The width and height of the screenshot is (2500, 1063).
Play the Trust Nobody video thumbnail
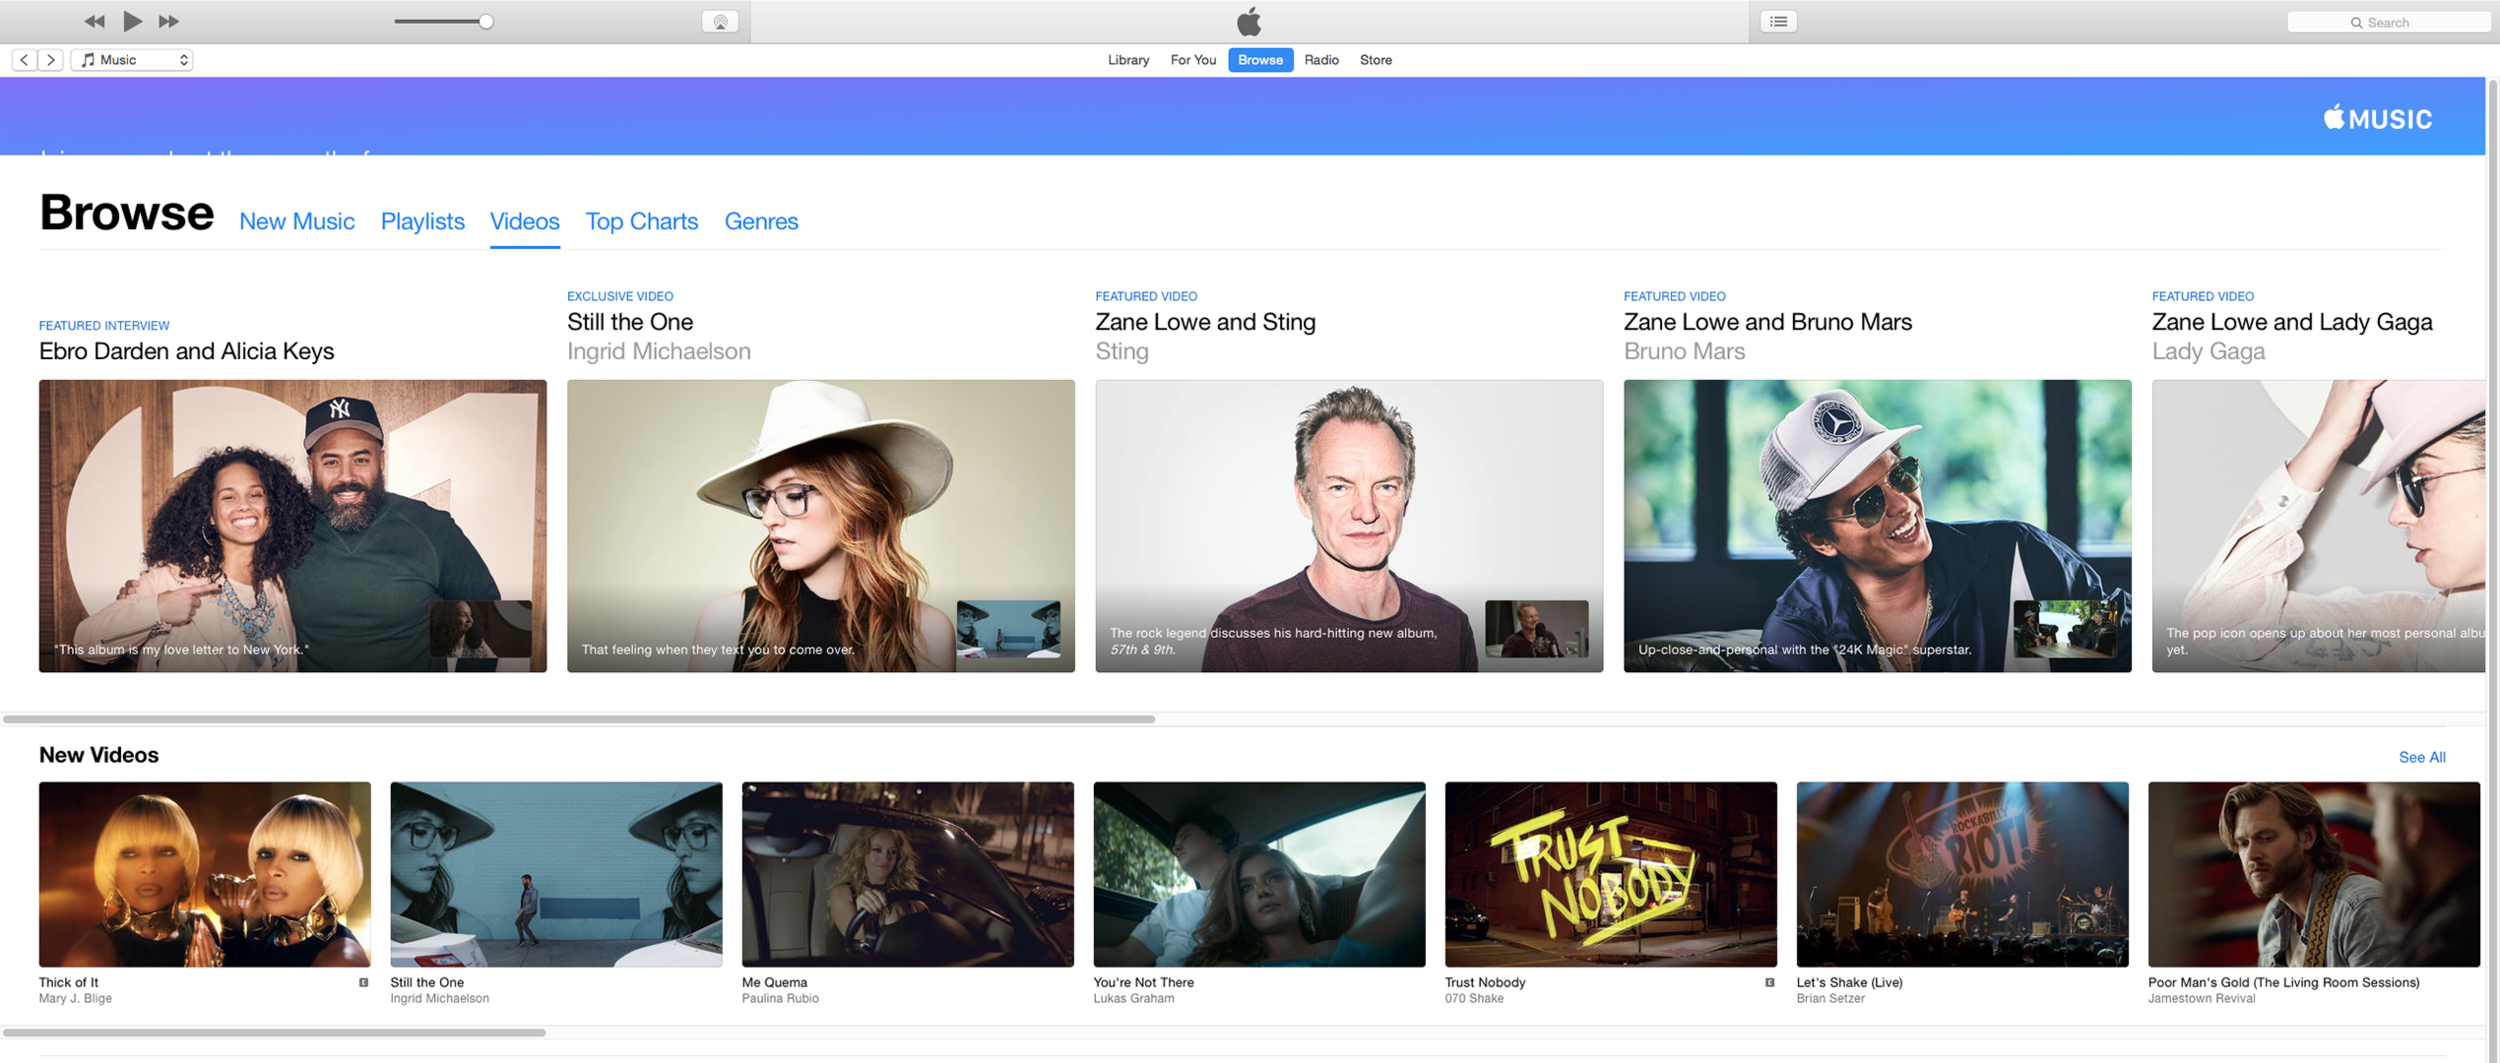point(1611,874)
